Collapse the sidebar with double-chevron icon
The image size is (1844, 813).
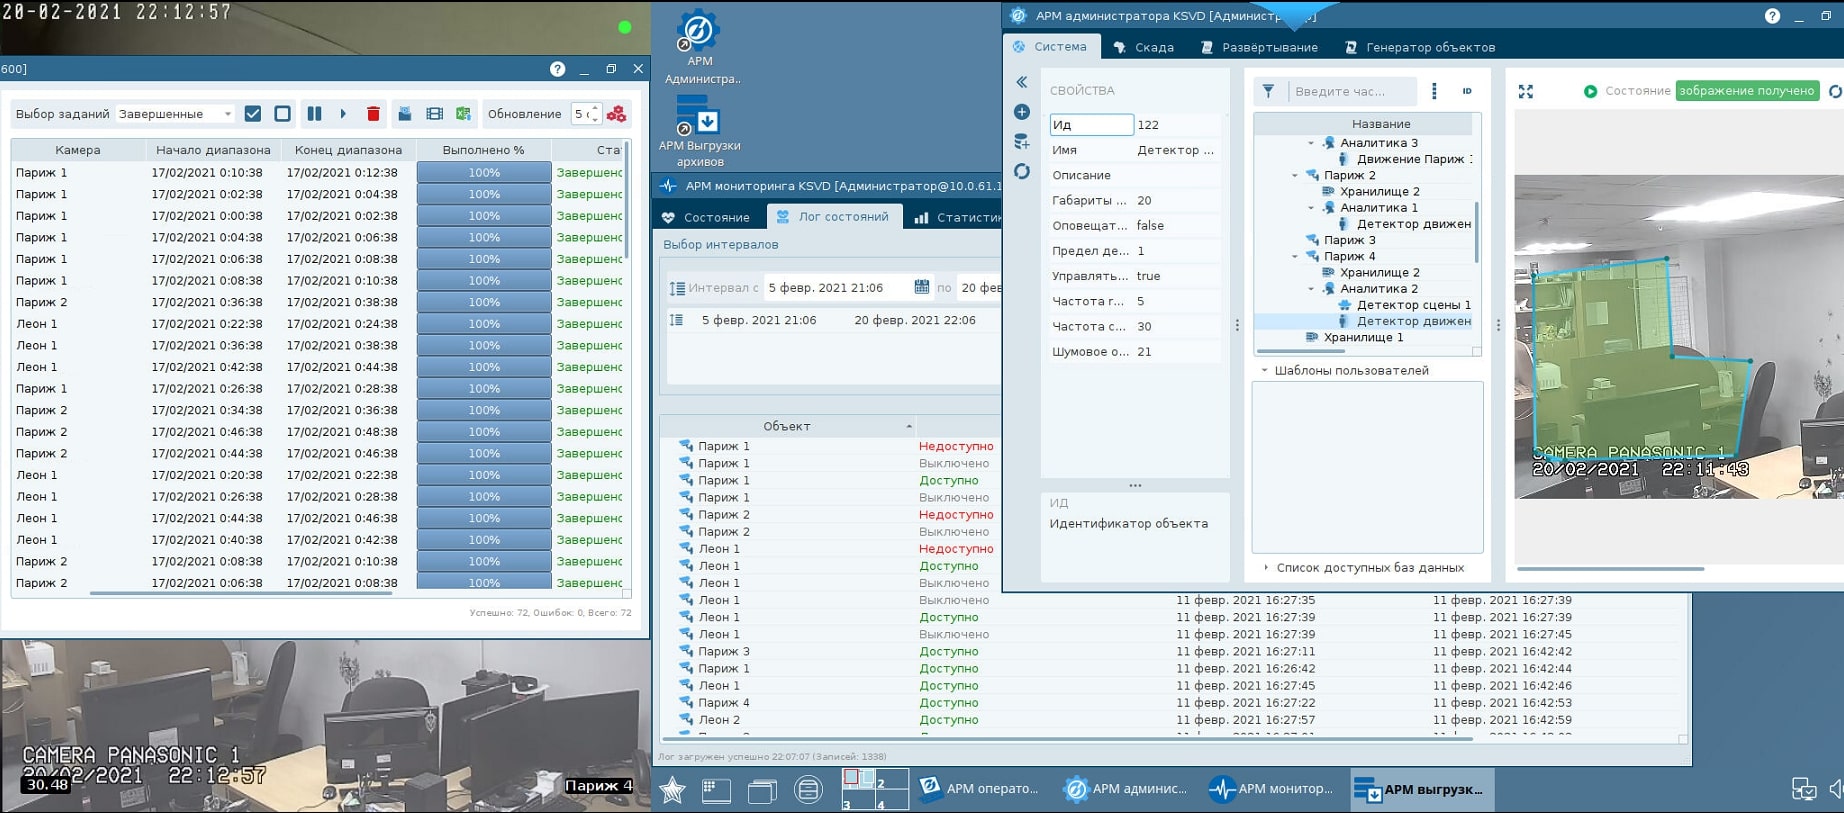pyautogui.click(x=1021, y=82)
